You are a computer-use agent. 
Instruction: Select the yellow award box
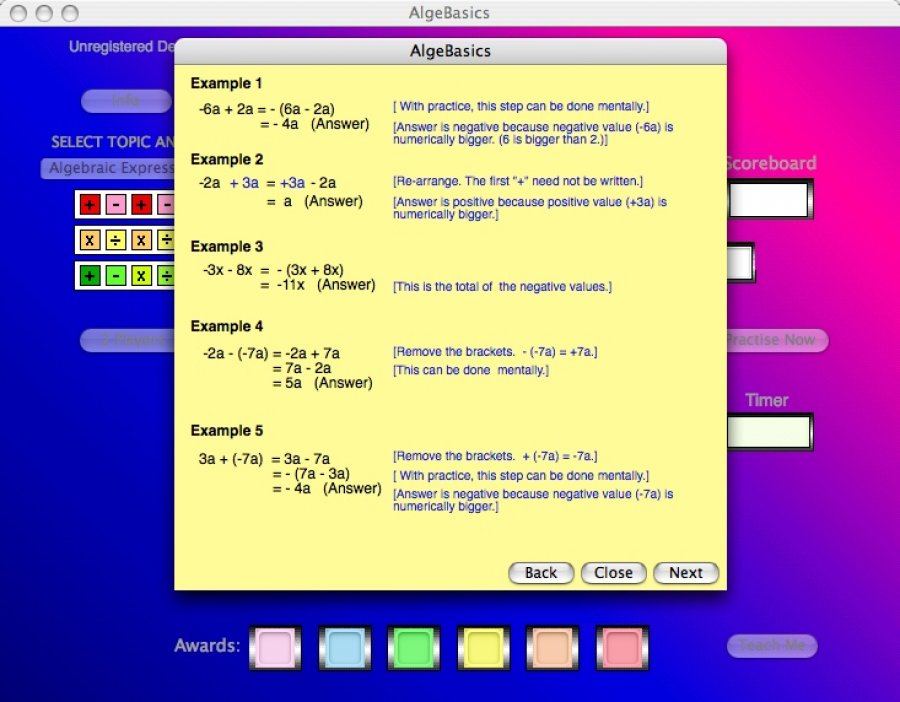point(484,647)
